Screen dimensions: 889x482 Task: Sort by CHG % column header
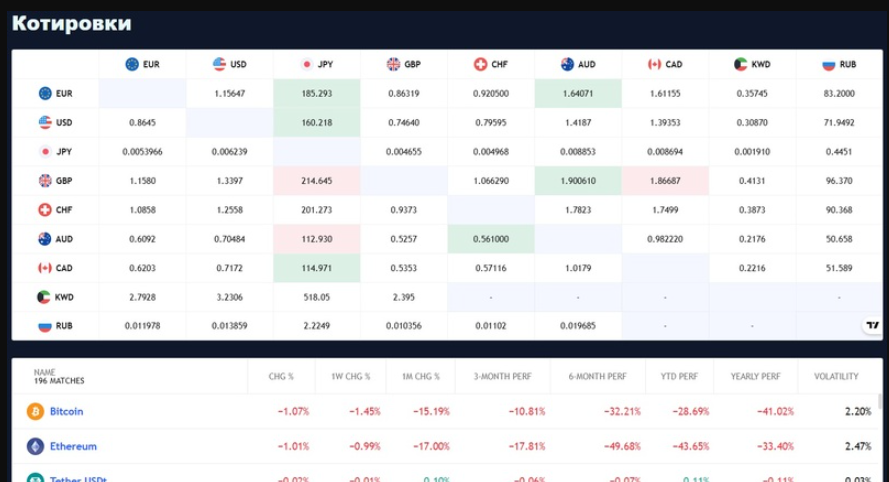(x=281, y=377)
